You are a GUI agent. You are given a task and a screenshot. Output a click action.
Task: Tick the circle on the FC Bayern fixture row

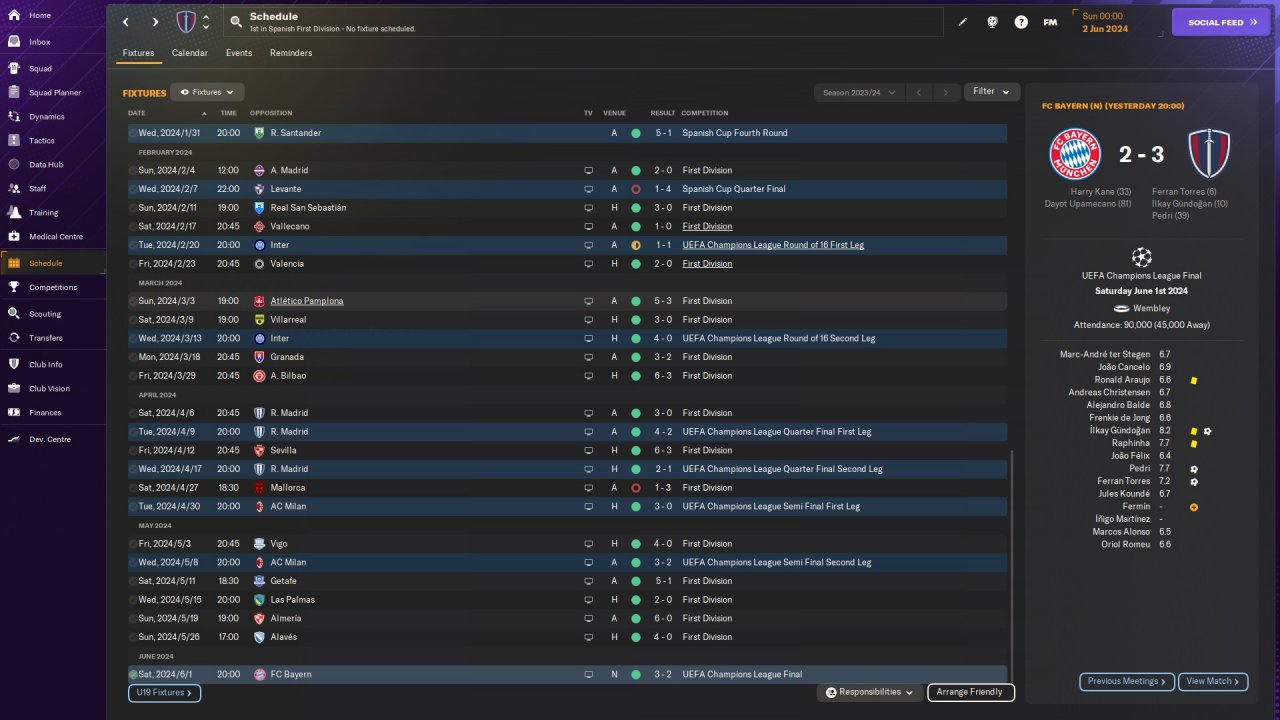134,675
